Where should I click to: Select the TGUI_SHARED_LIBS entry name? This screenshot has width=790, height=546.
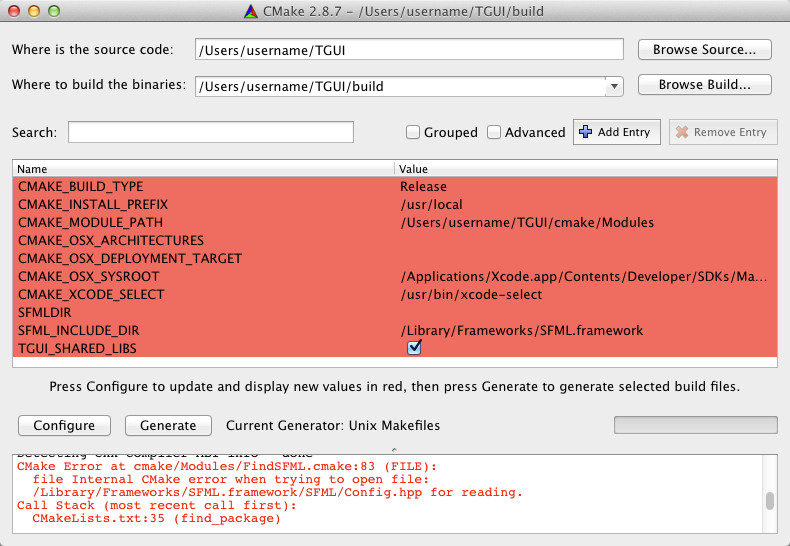(77, 348)
